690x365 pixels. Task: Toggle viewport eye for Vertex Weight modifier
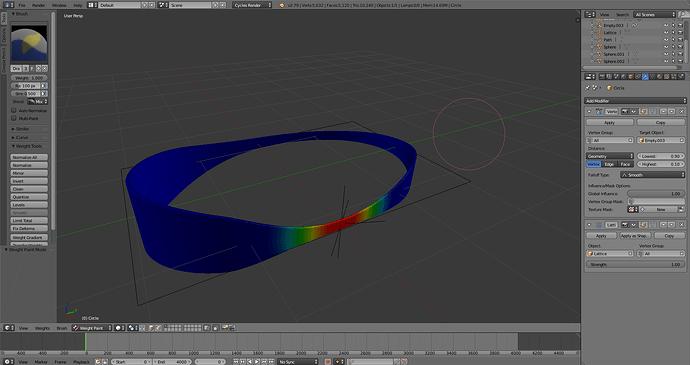click(x=634, y=111)
